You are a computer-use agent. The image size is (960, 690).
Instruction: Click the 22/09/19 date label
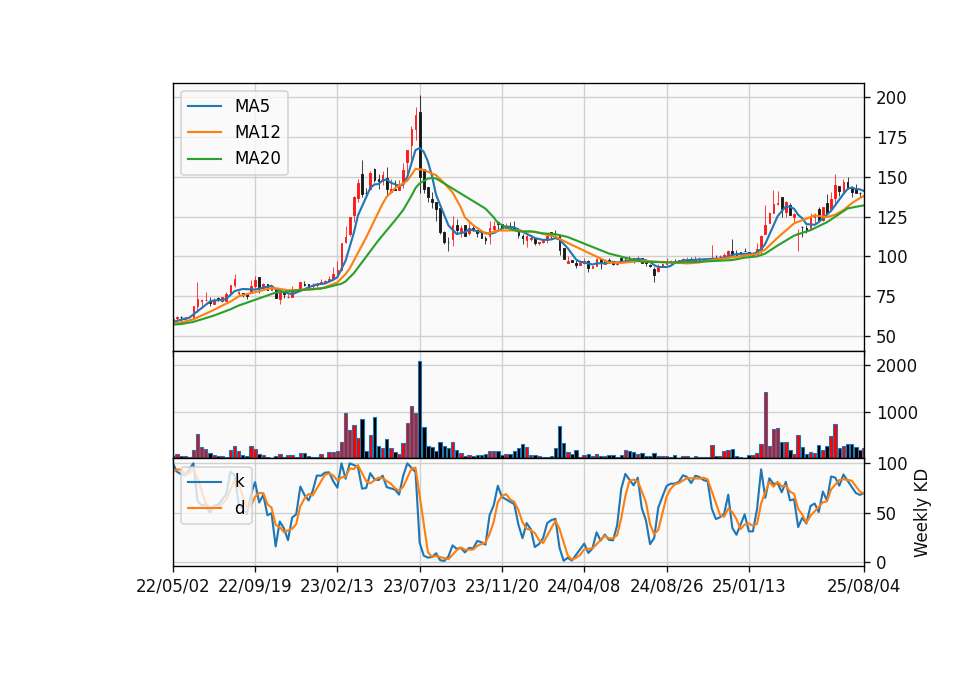point(255,586)
